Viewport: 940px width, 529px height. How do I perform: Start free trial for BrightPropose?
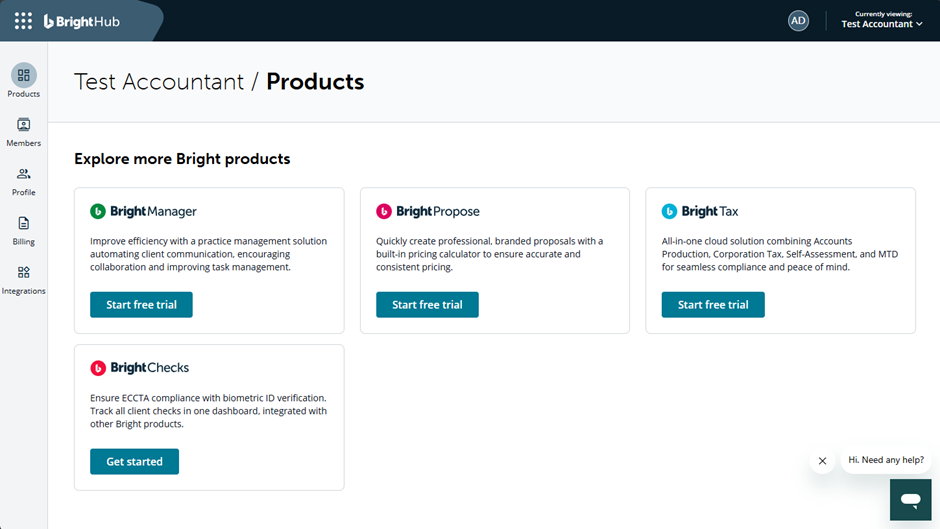point(427,305)
